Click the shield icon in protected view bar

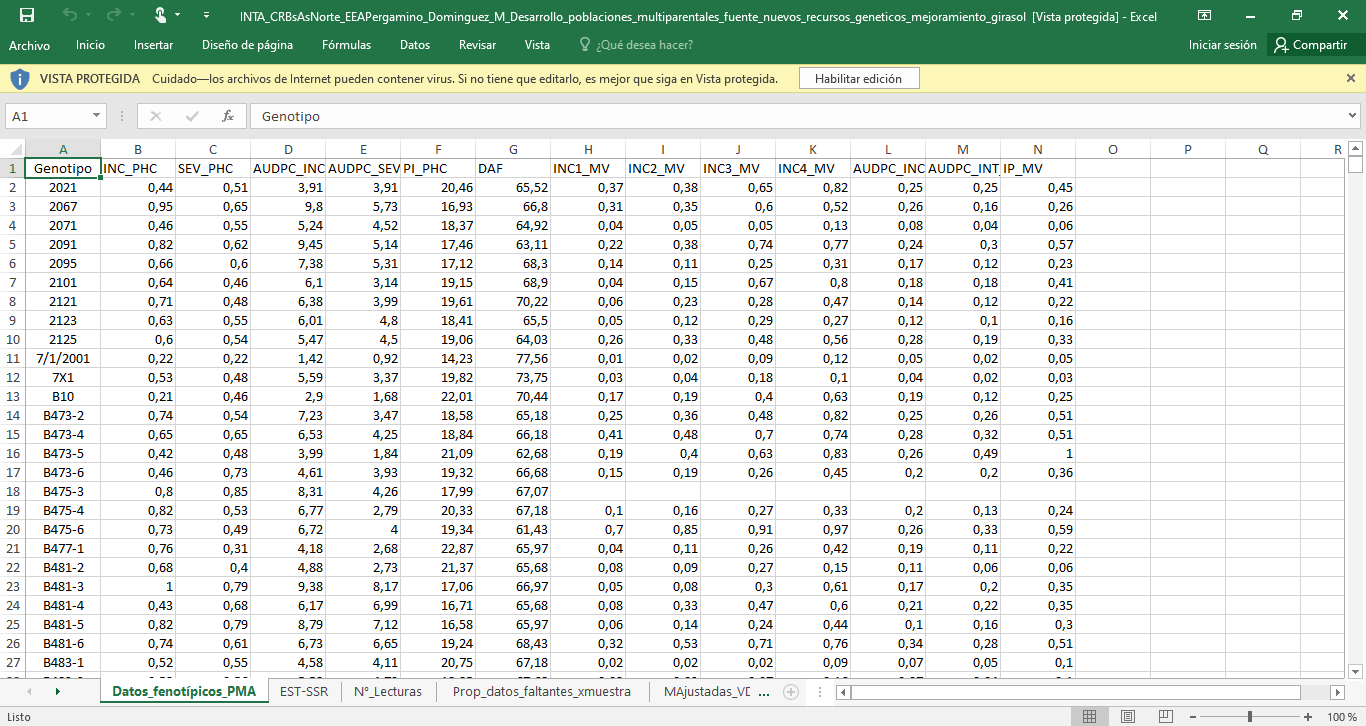(20, 79)
